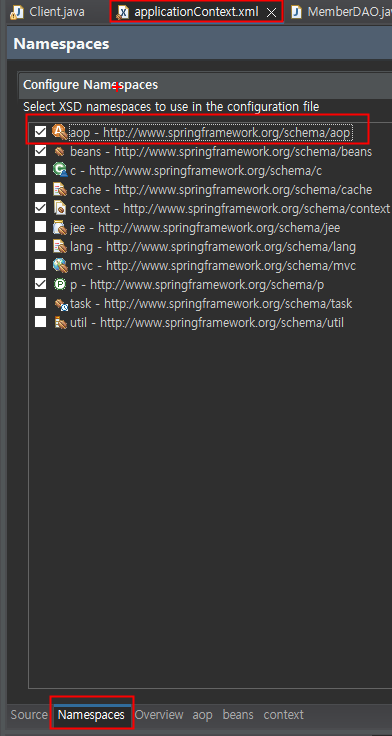Uncheck the aop namespace checkbox
The width and height of the screenshot is (392, 736).
point(41,132)
